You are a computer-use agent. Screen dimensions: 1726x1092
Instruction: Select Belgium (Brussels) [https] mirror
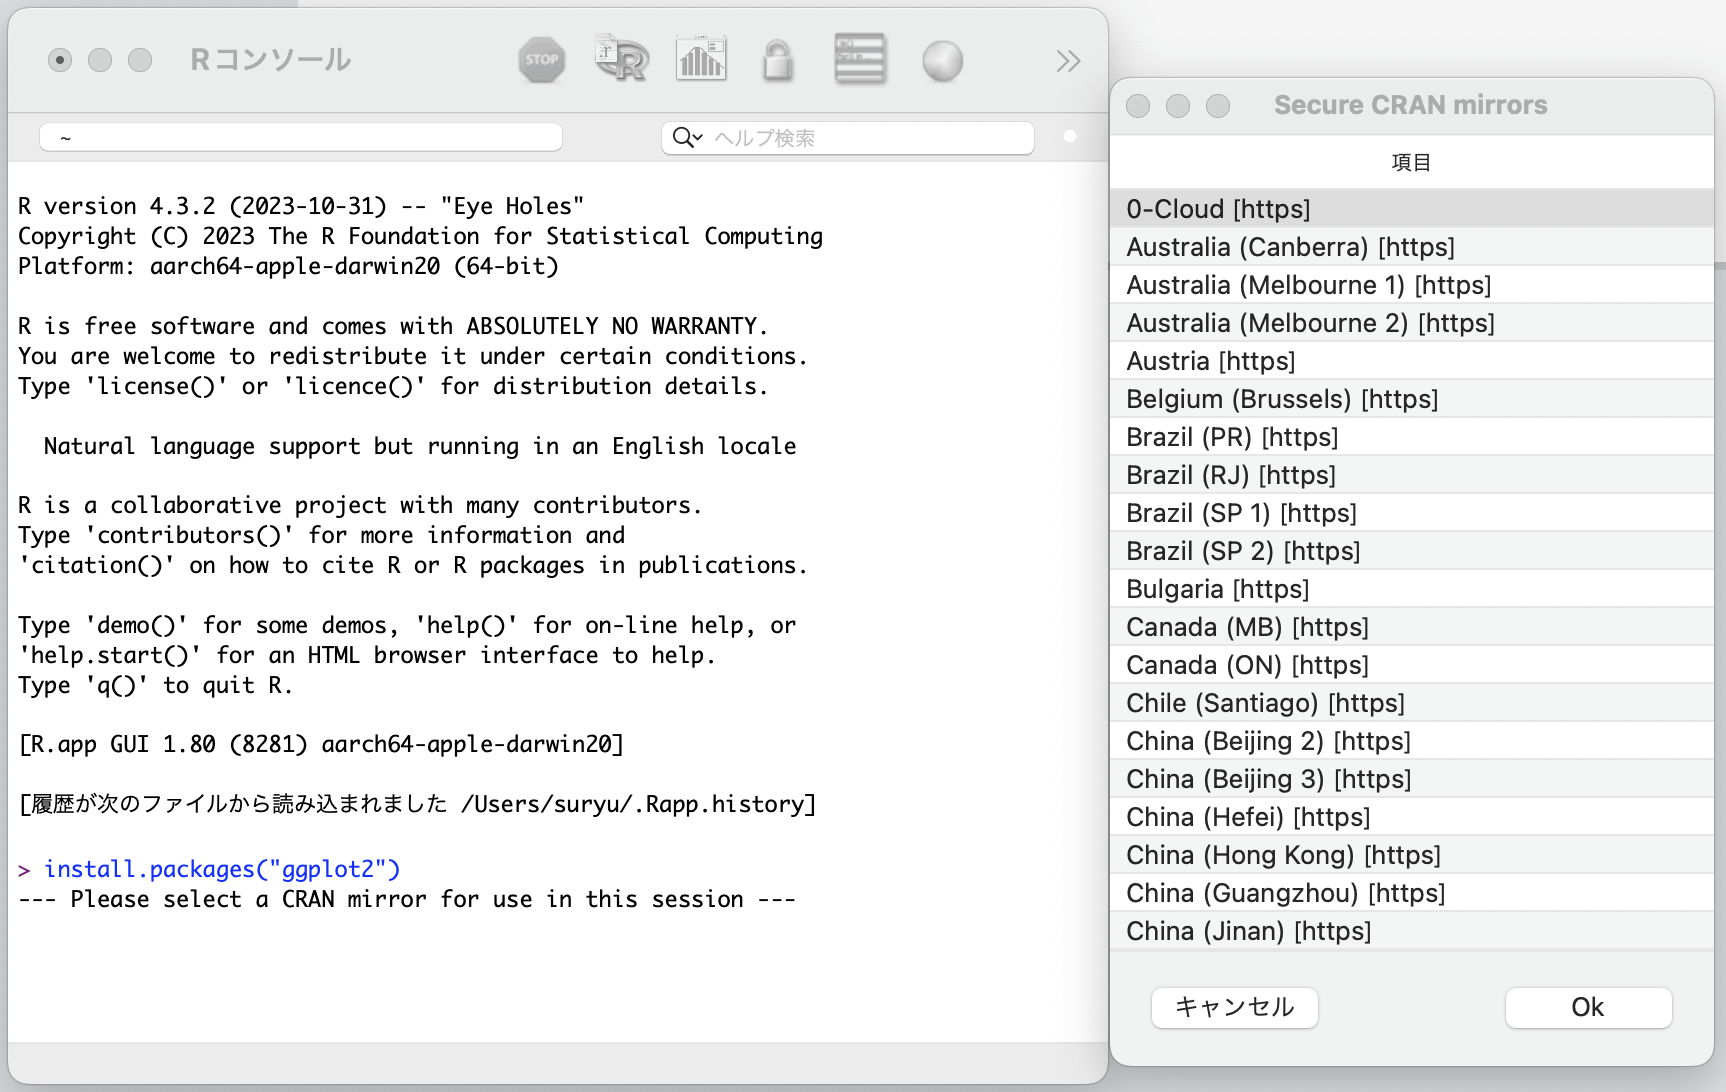[x=1412, y=398]
